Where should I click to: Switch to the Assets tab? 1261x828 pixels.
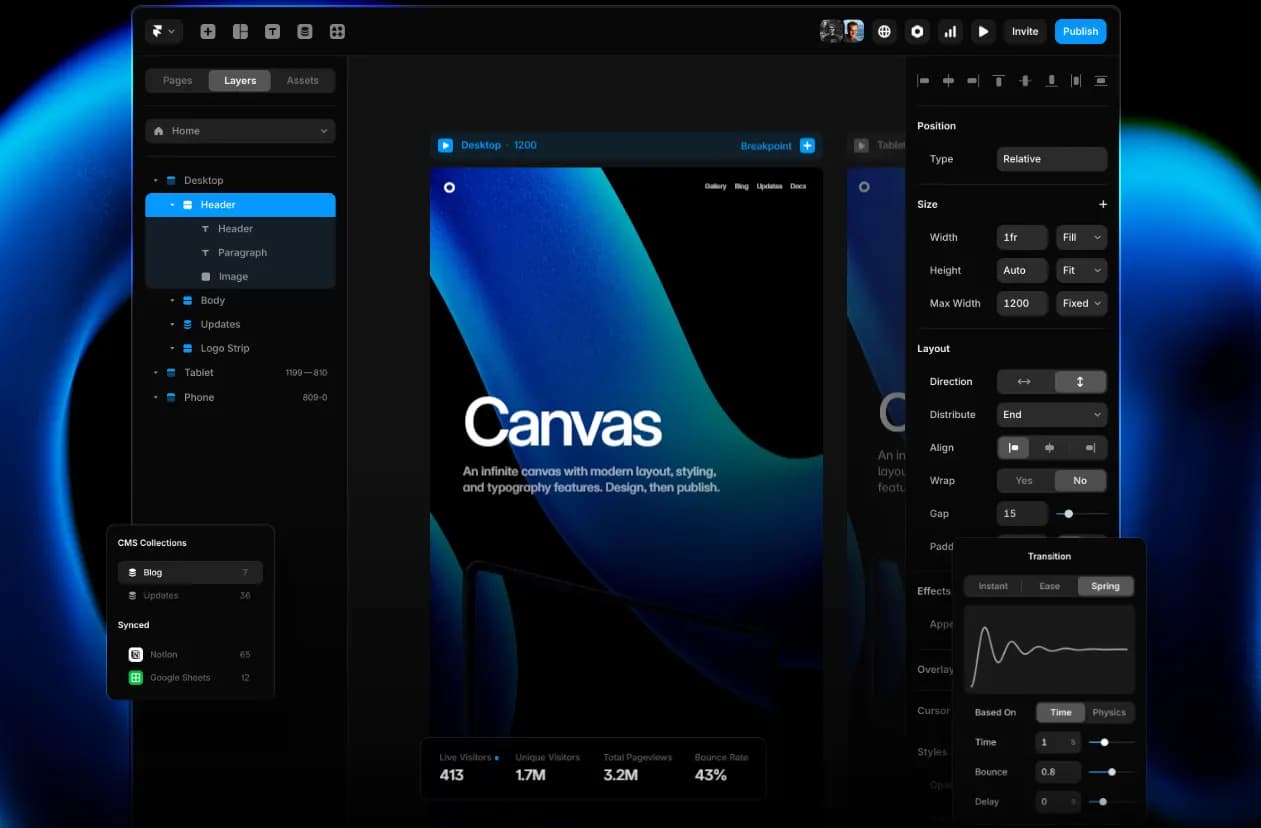pyautogui.click(x=302, y=81)
